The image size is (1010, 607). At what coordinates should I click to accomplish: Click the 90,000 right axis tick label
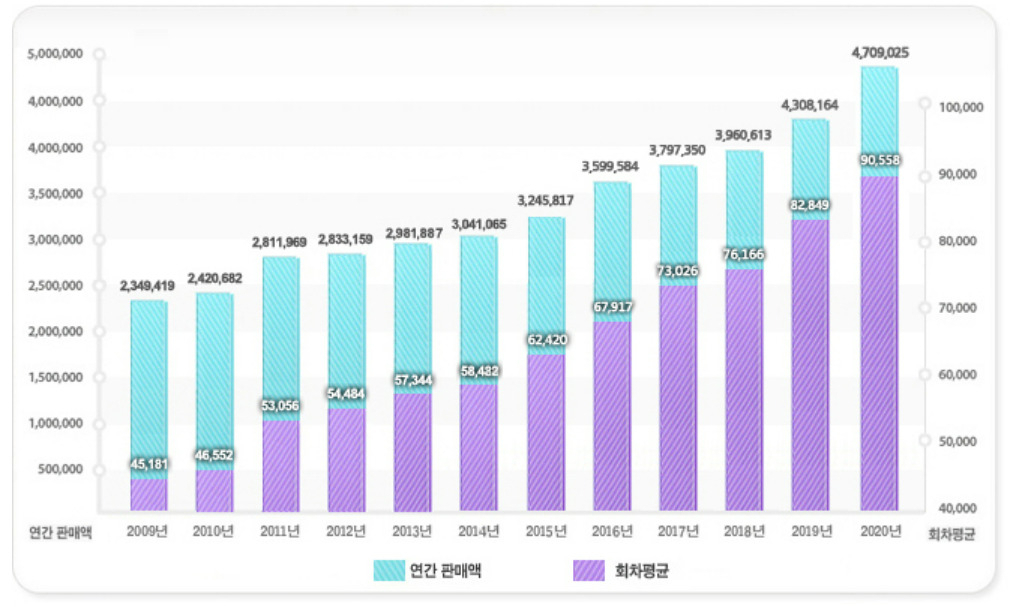958,175
